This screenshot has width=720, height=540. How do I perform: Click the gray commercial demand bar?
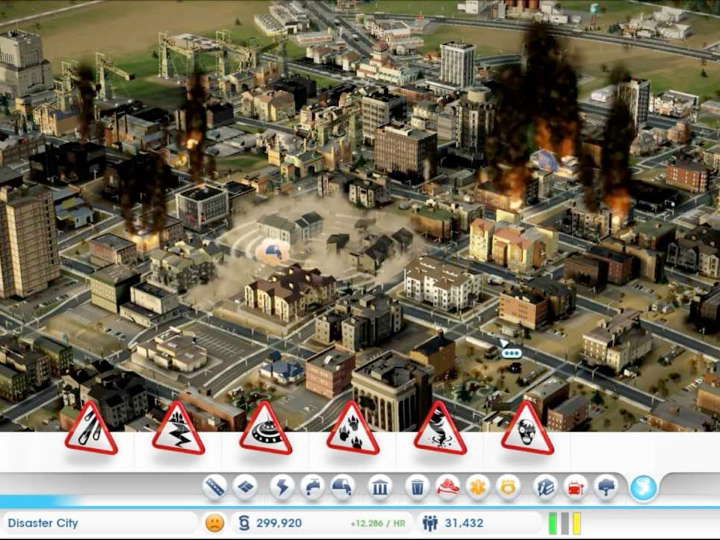(x=565, y=523)
